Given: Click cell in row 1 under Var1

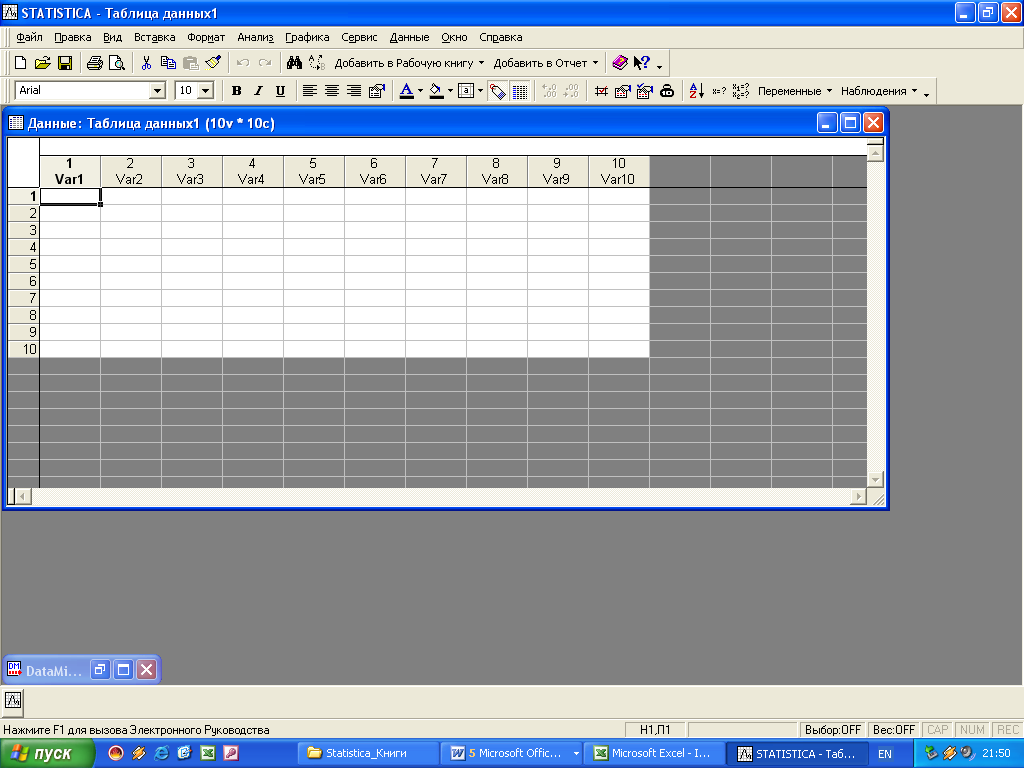Looking at the screenshot, I should (x=70, y=196).
